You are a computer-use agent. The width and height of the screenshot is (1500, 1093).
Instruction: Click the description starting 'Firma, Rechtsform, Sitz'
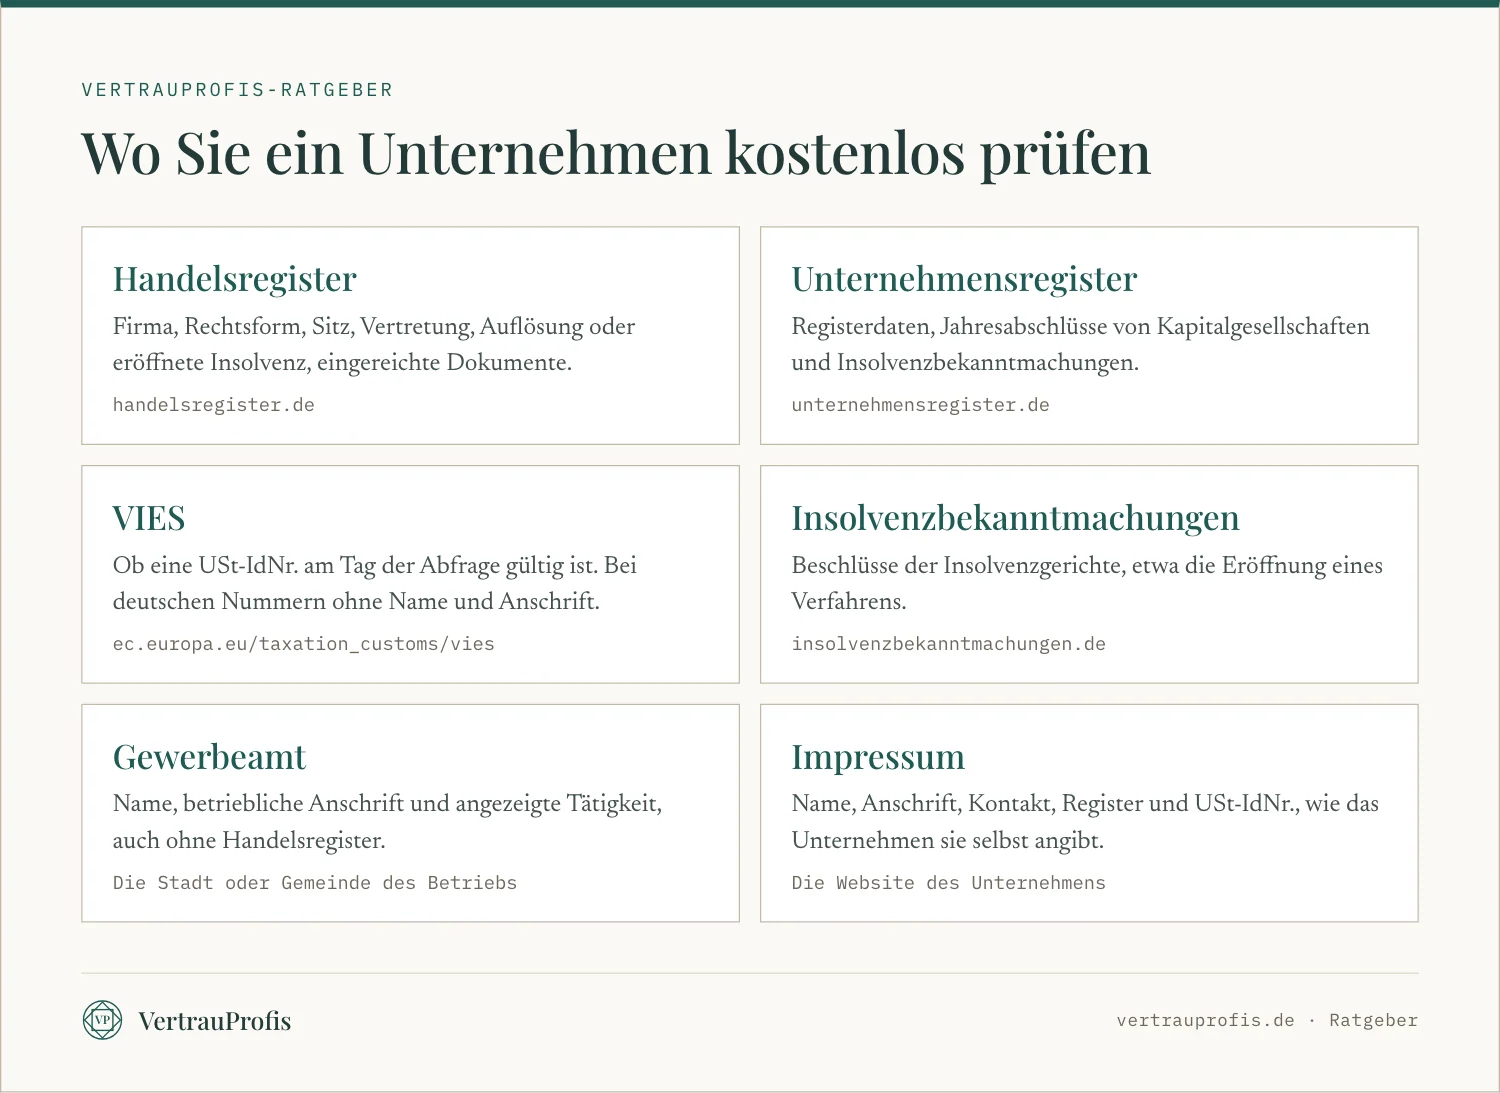tap(374, 344)
